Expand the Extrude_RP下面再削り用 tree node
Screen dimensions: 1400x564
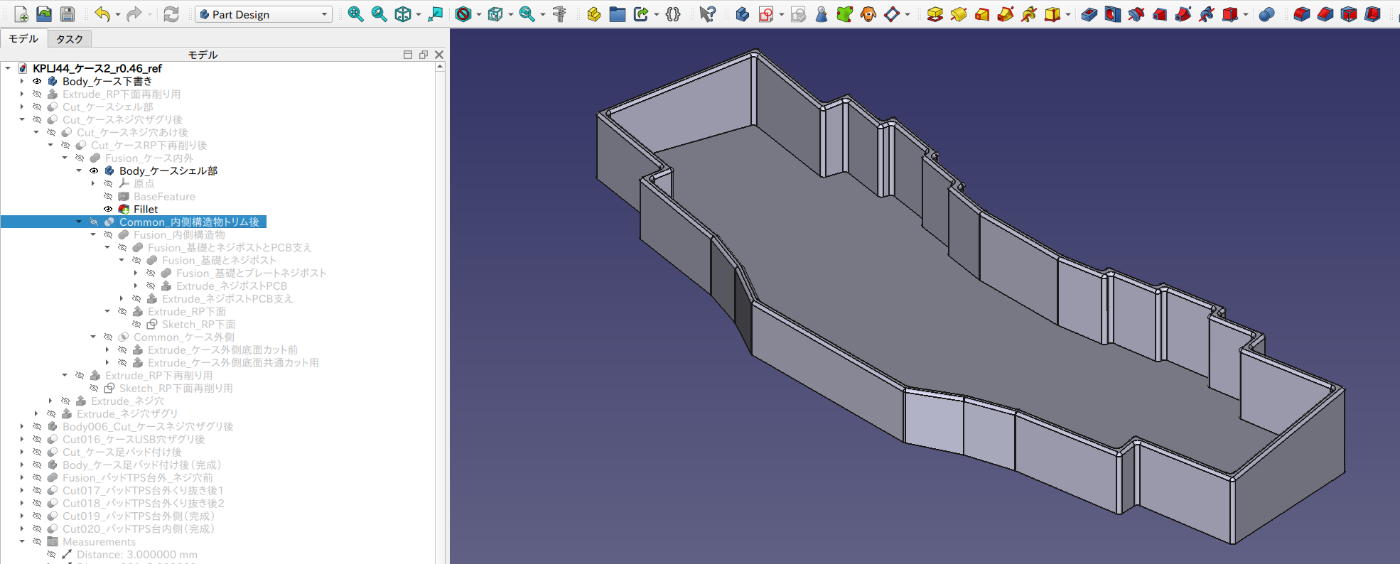point(22,94)
